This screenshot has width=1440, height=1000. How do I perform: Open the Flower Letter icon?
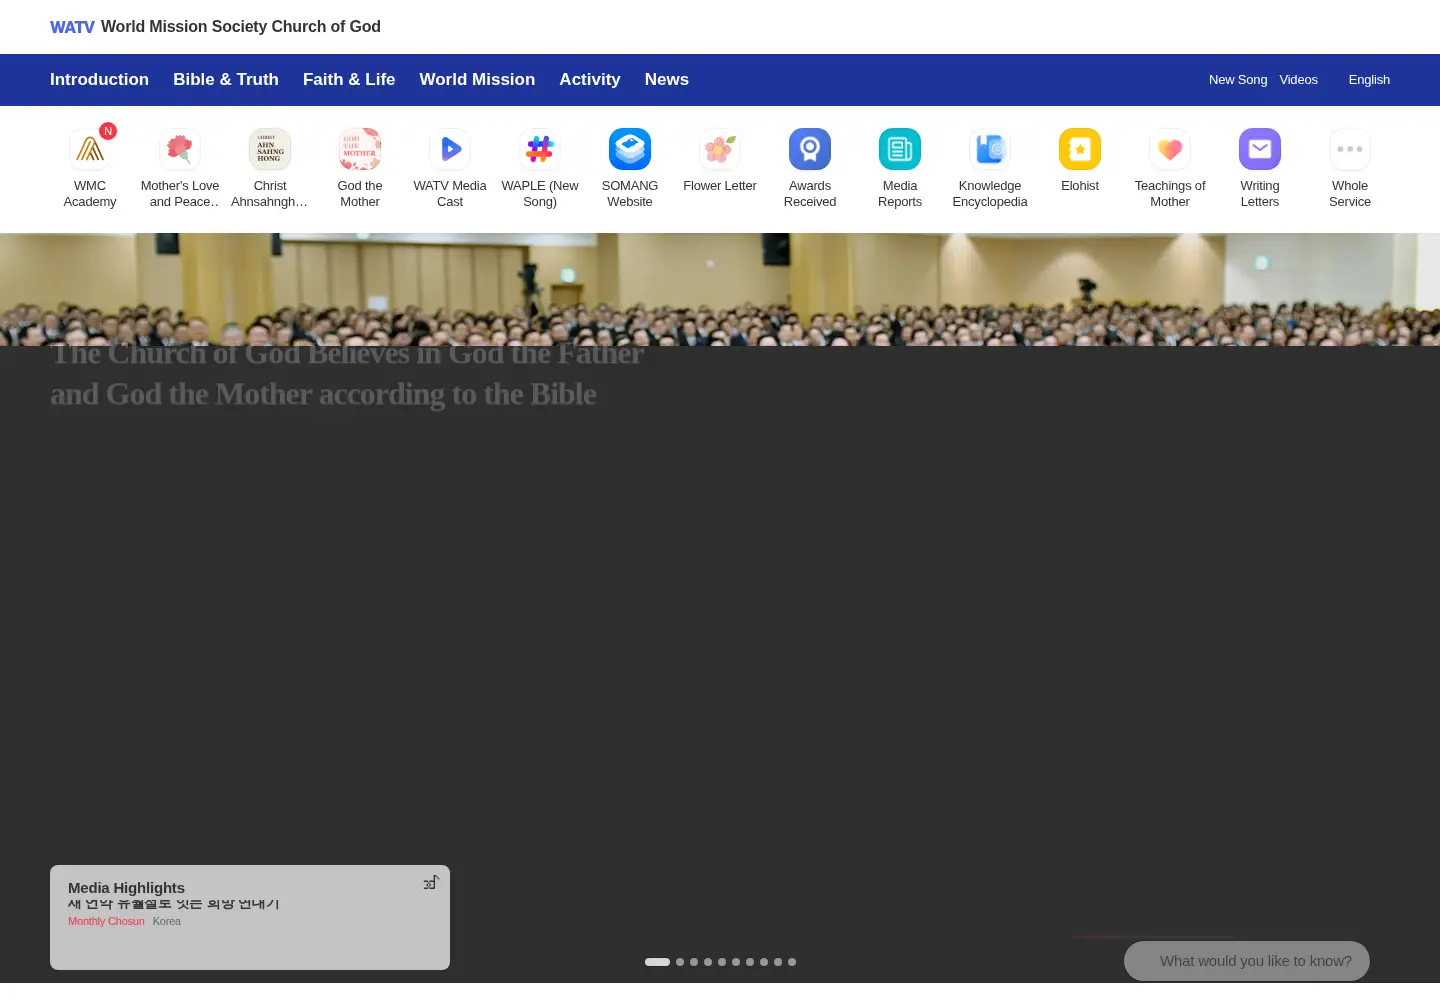[720, 149]
